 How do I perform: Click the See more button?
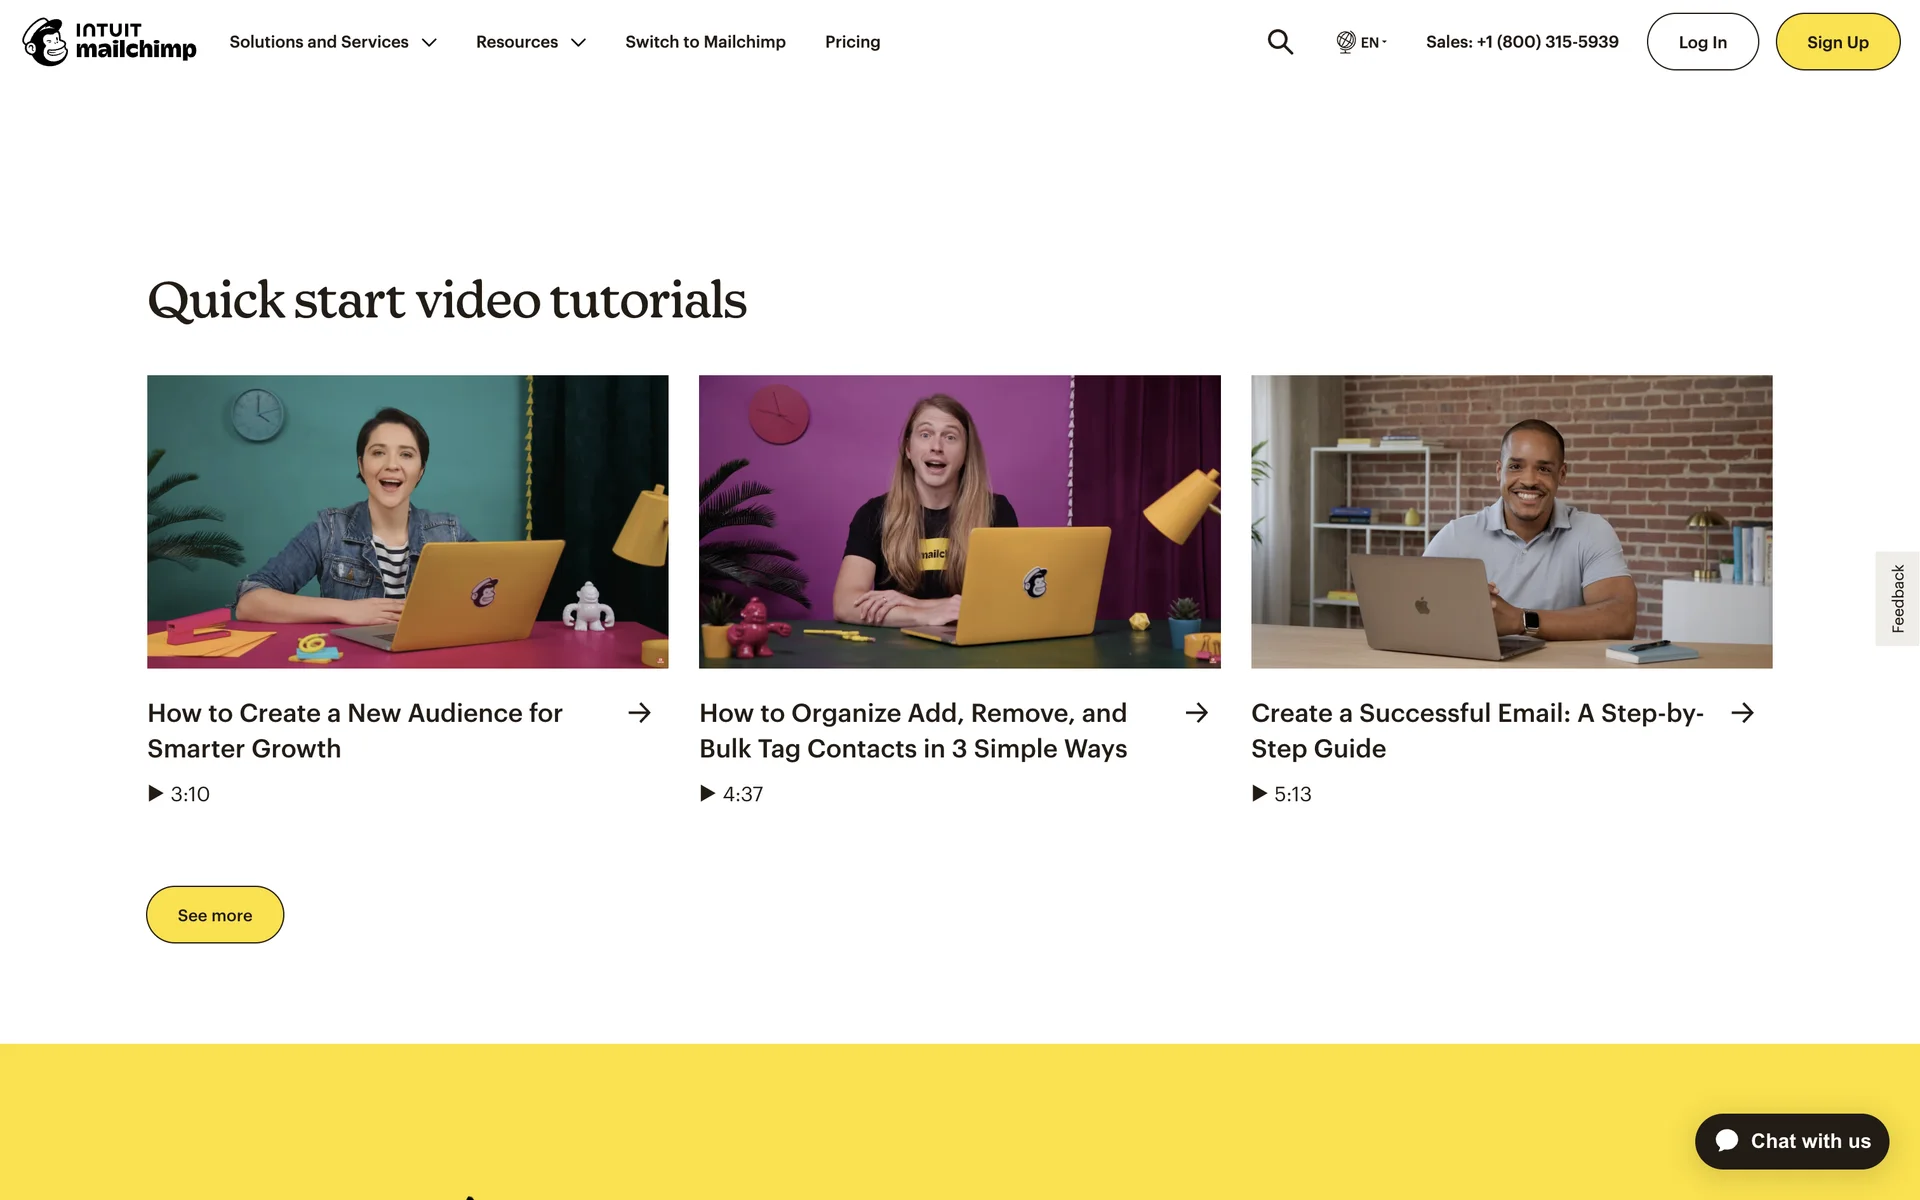click(214, 914)
